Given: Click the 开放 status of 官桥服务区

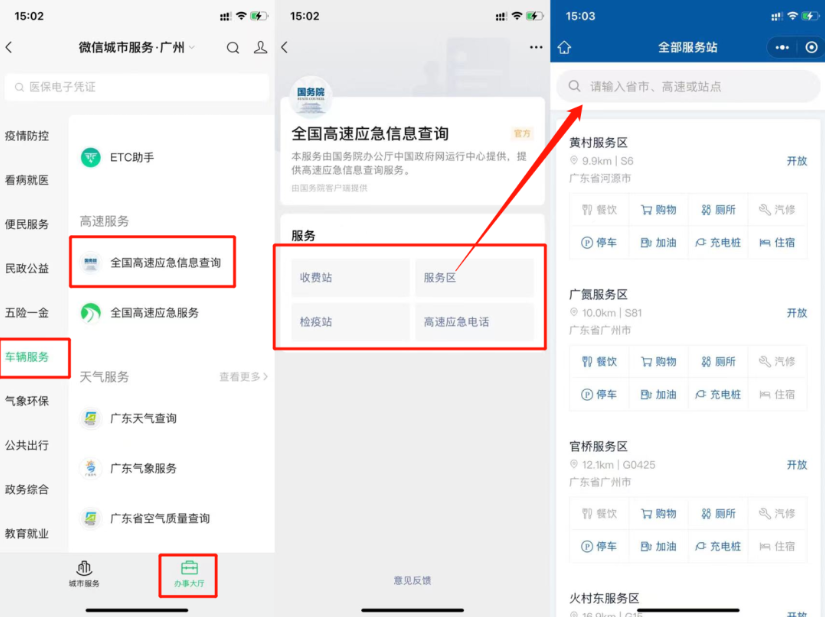Looking at the screenshot, I should (797, 465).
